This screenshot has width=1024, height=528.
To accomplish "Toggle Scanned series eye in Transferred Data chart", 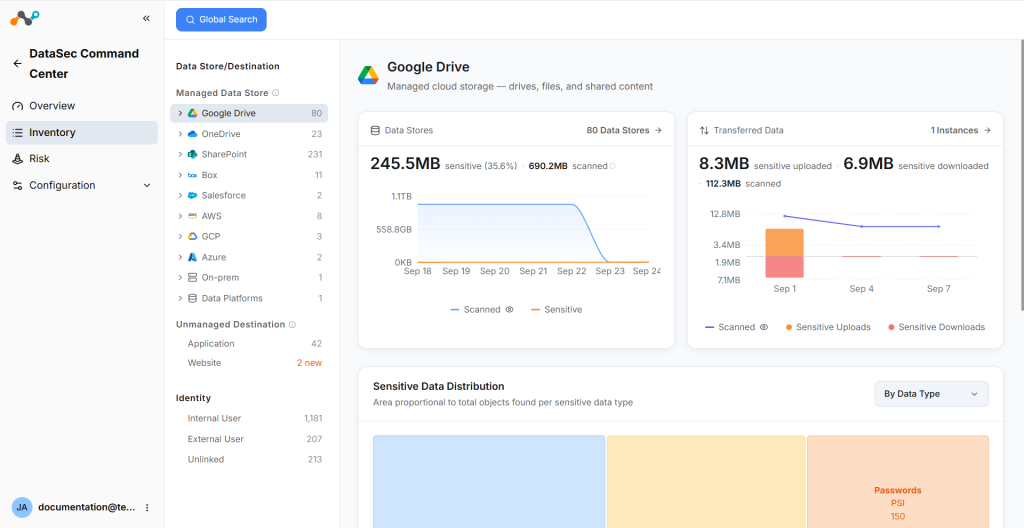I will point(764,327).
